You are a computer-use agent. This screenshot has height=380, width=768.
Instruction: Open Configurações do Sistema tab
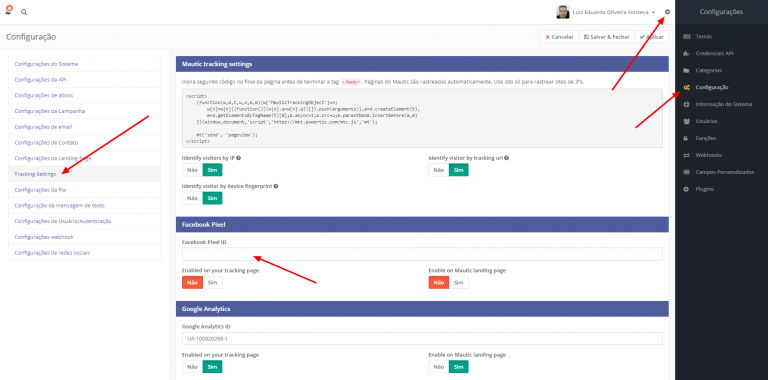[84, 64]
